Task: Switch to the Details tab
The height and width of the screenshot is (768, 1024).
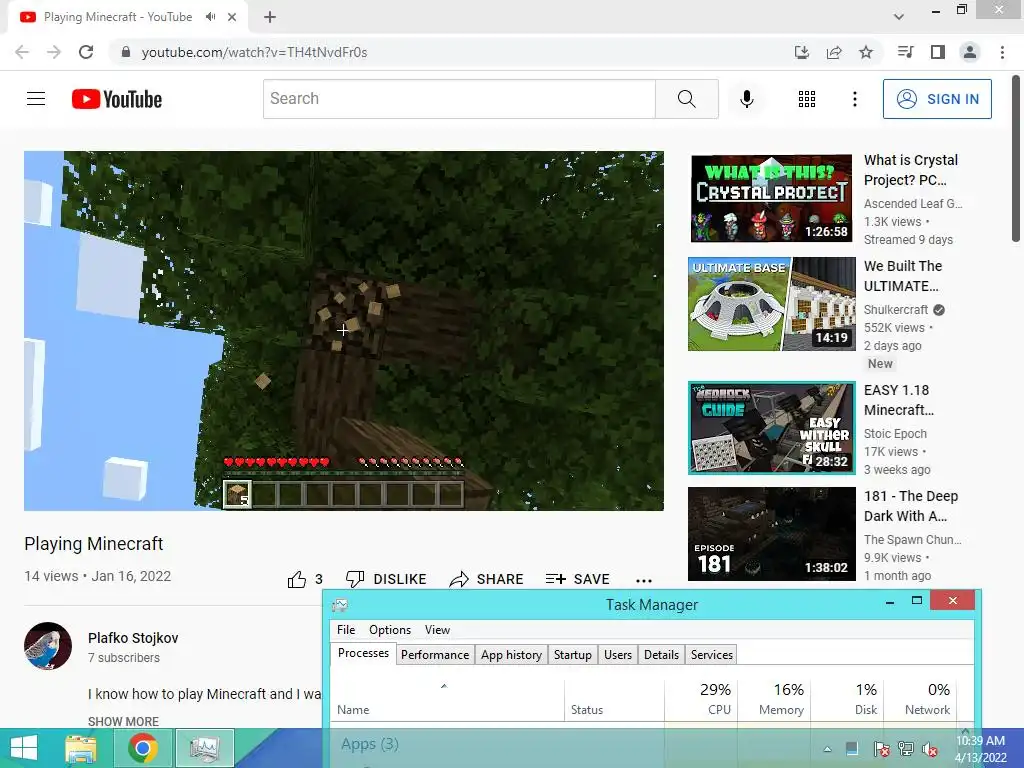Action: pos(662,655)
